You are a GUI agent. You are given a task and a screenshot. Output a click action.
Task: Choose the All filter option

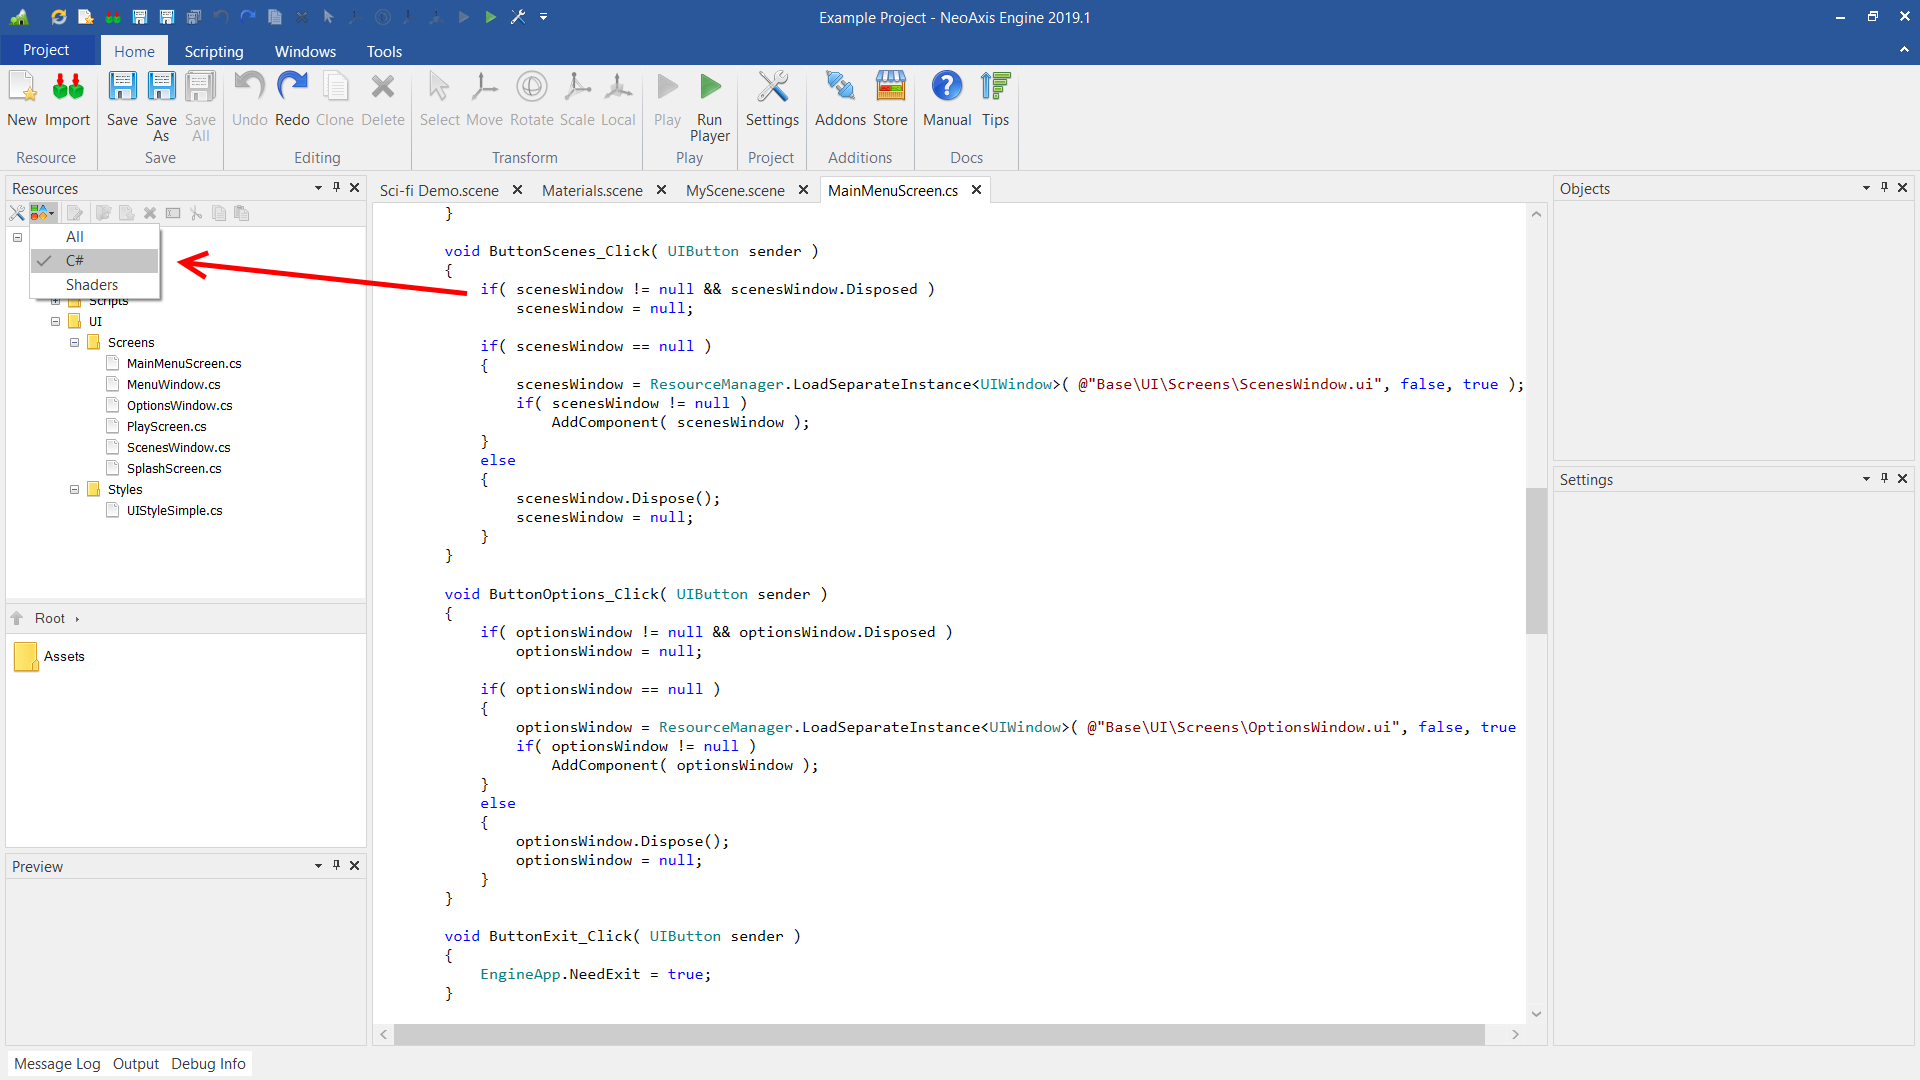(75, 237)
